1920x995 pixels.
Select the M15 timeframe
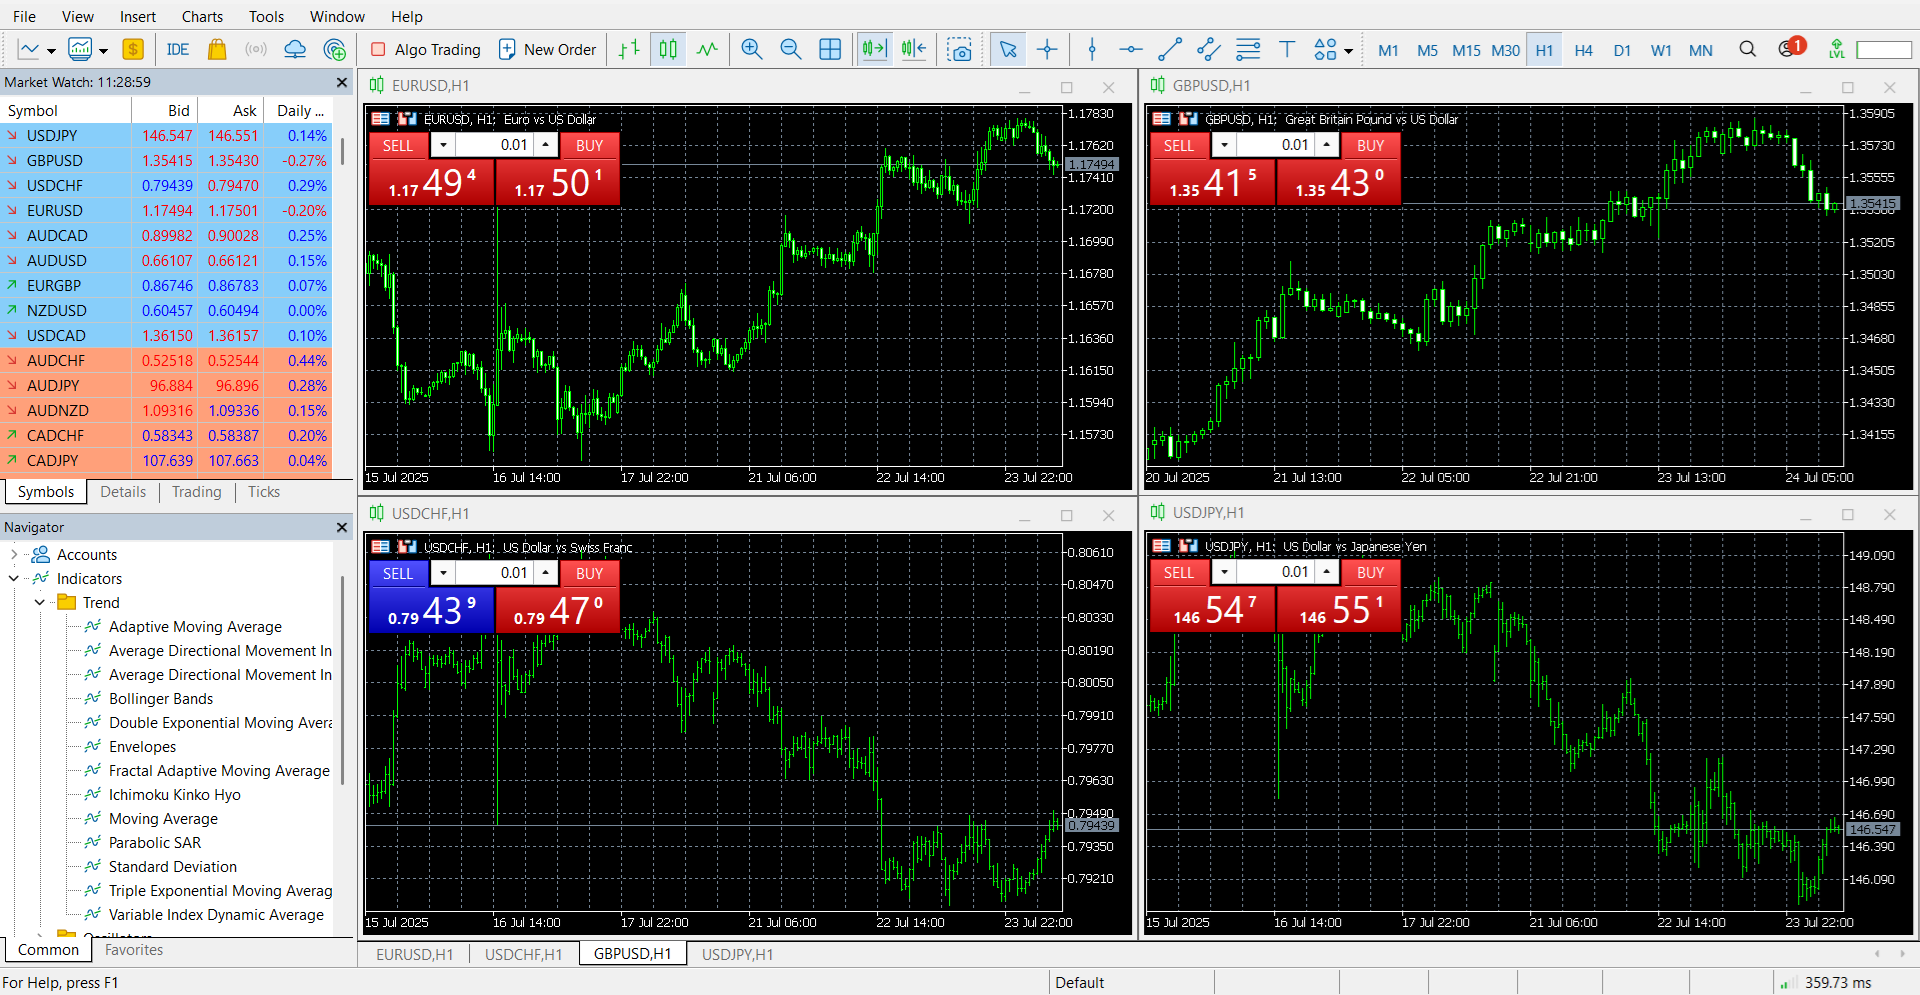point(1466,50)
